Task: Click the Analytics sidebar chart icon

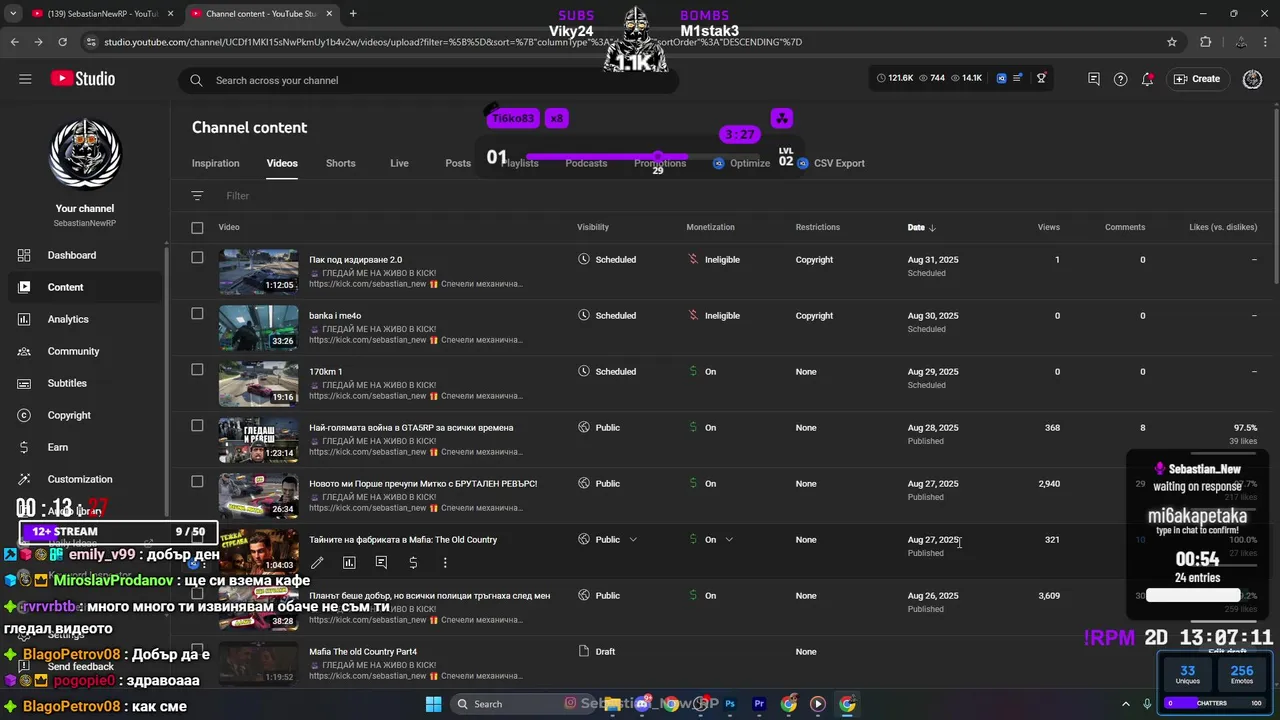Action: point(25,319)
